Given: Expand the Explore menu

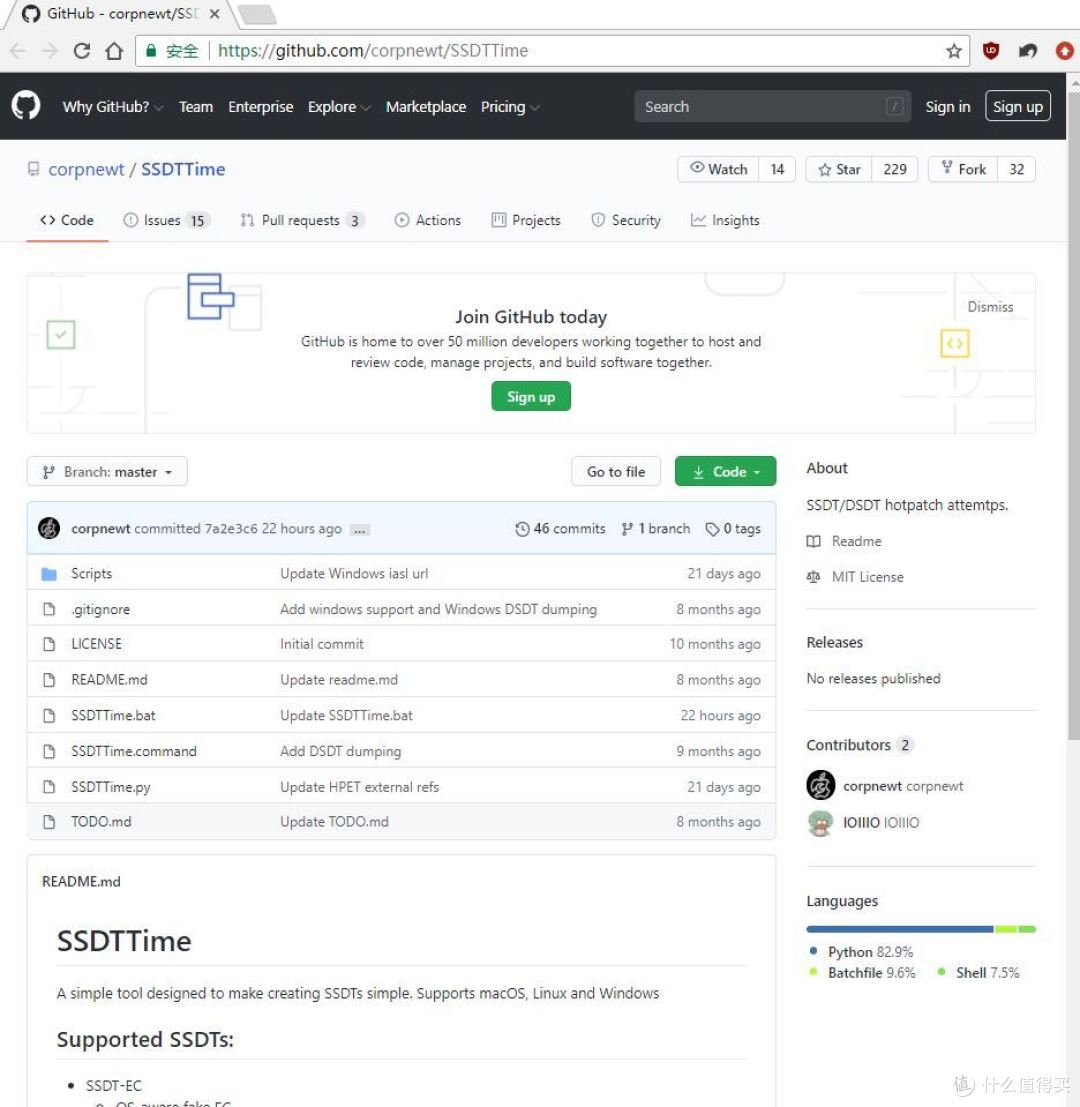Looking at the screenshot, I should click(339, 107).
